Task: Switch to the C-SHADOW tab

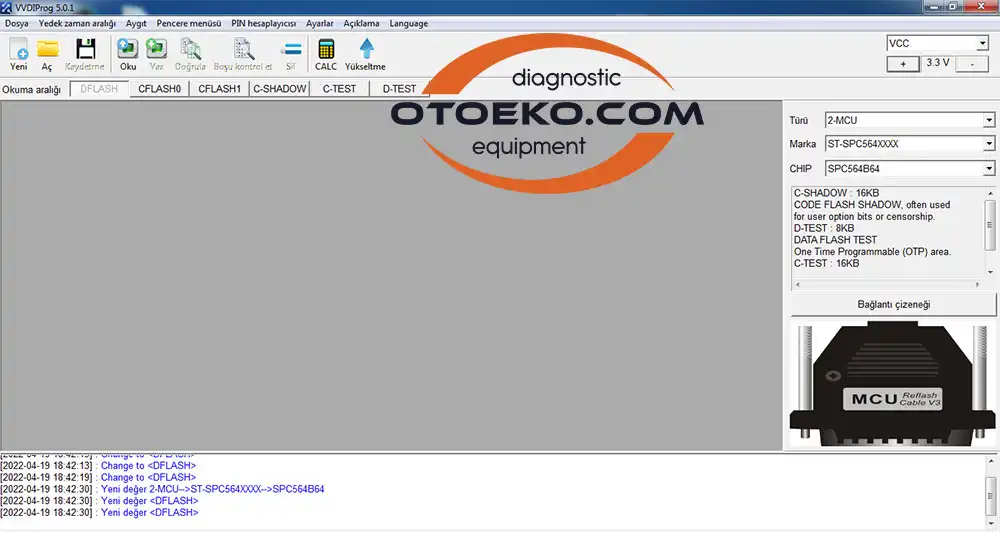Action: point(280,89)
